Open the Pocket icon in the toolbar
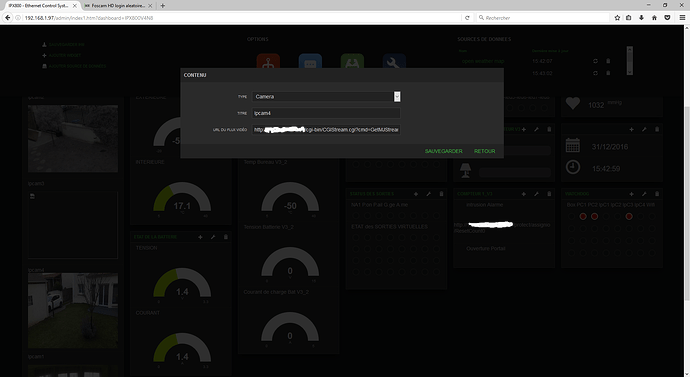The image size is (690, 377). pyautogui.click(x=667, y=18)
